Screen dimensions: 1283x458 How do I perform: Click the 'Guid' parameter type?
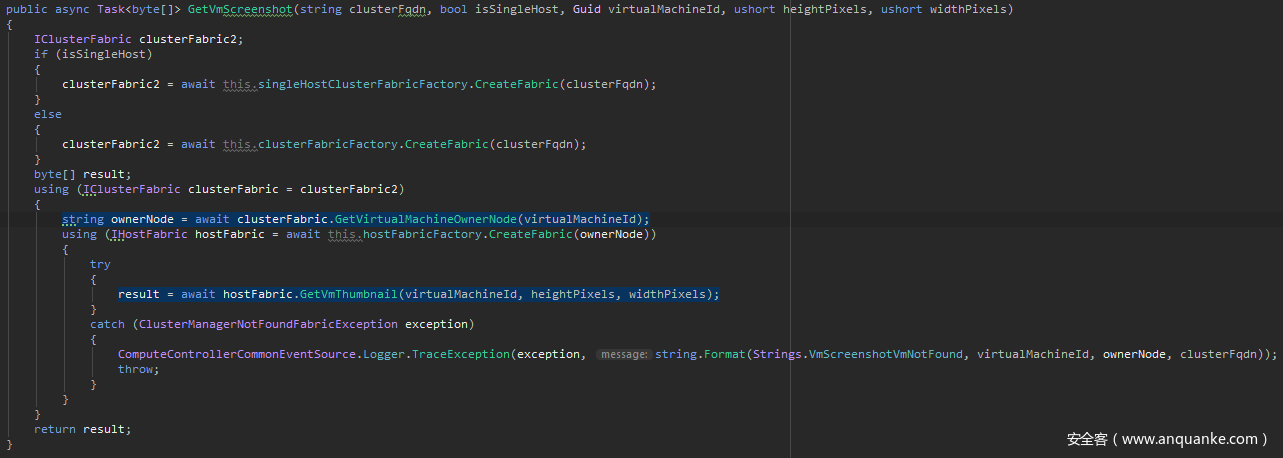click(x=587, y=9)
